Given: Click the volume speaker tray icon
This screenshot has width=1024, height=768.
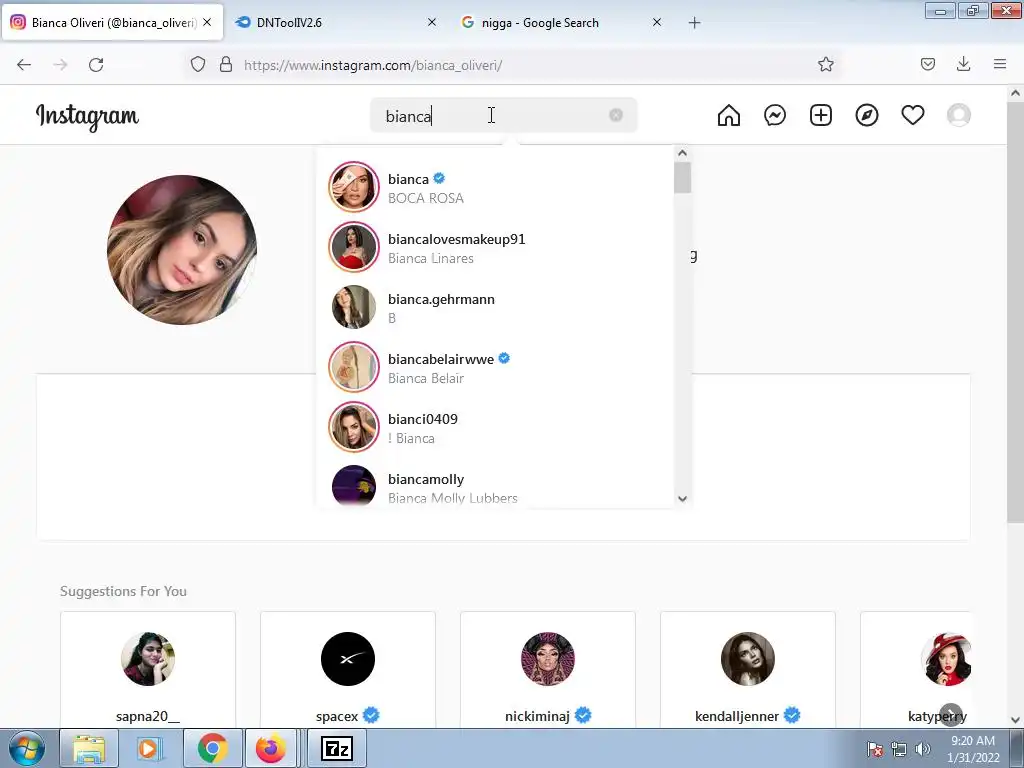Looking at the screenshot, I should coord(923,749).
